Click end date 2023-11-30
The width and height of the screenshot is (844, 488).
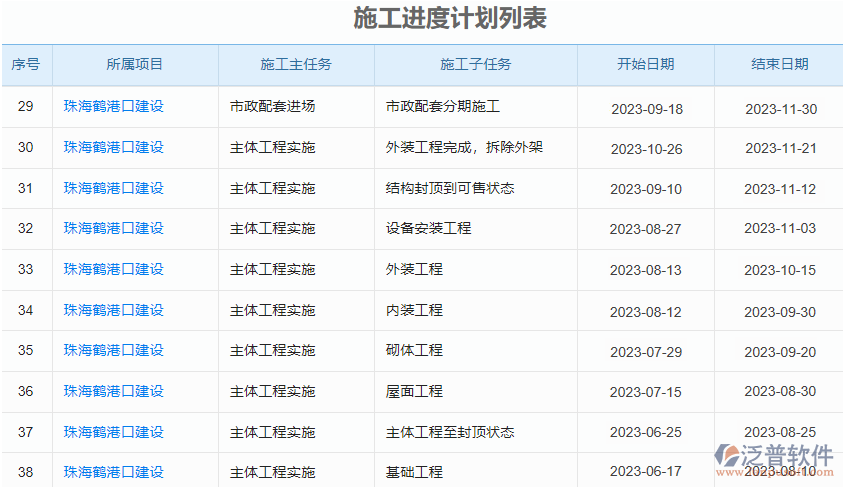tap(781, 109)
